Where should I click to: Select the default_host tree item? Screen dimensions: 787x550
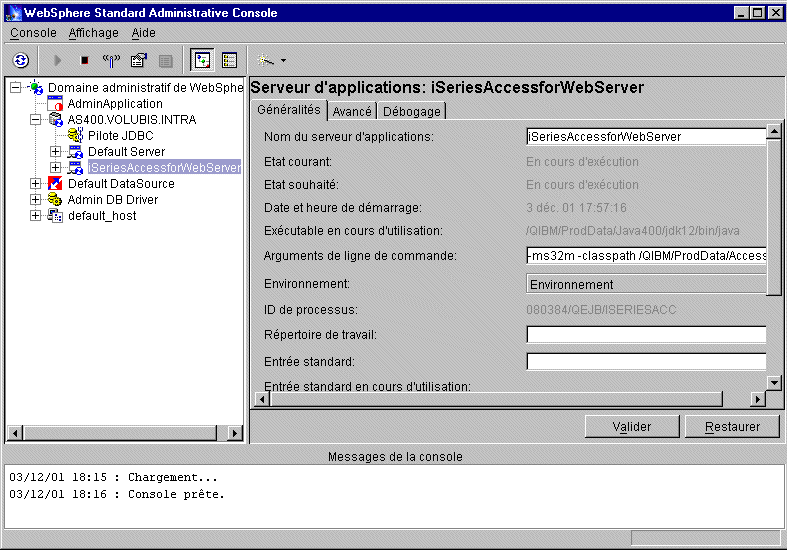pyautogui.click(x=102, y=216)
